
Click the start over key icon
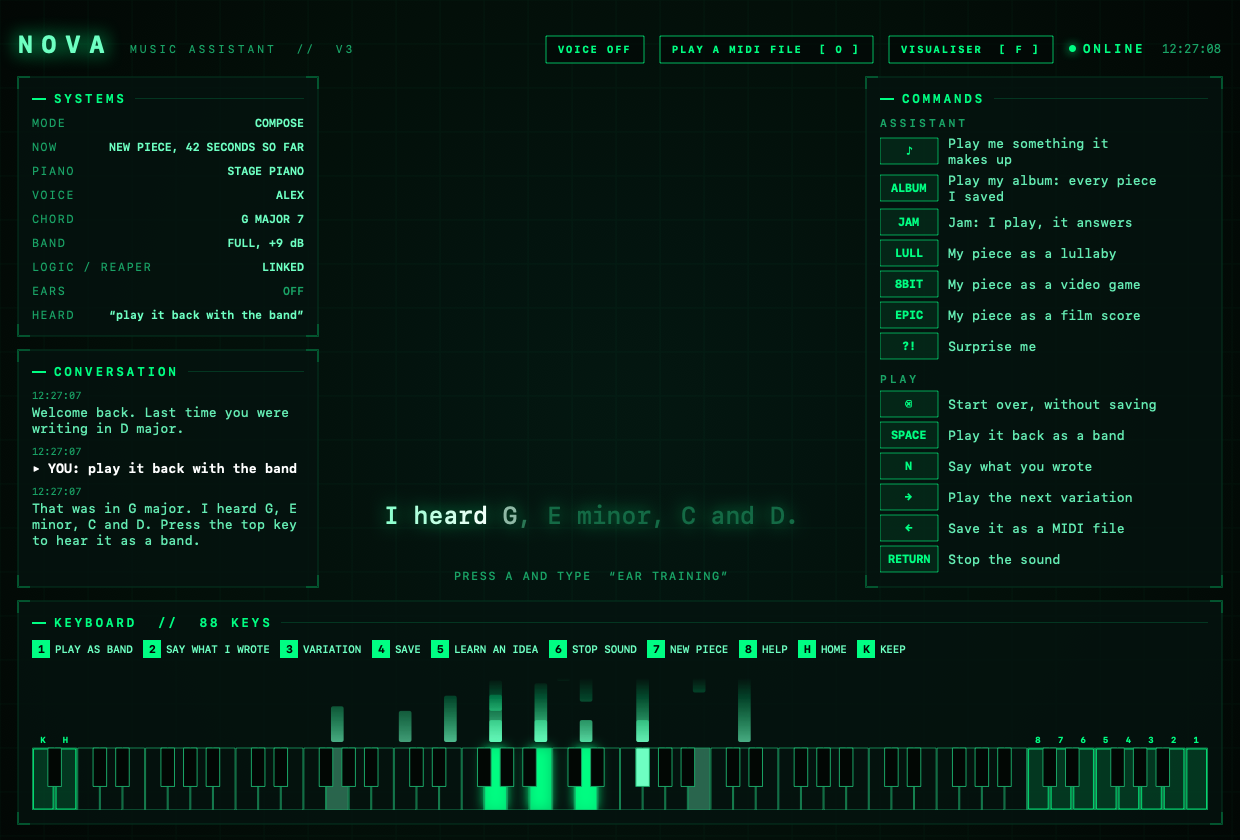point(909,404)
